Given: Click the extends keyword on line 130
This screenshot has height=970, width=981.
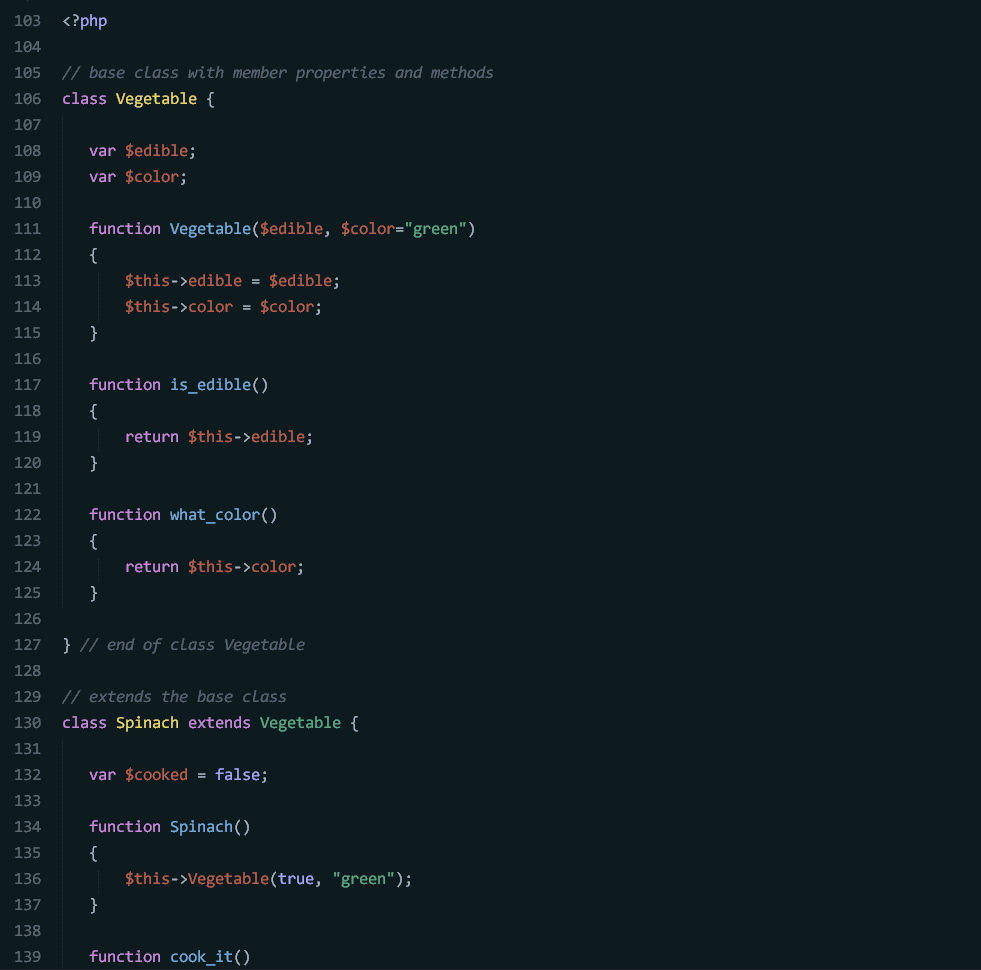Looking at the screenshot, I should pos(219,722).
